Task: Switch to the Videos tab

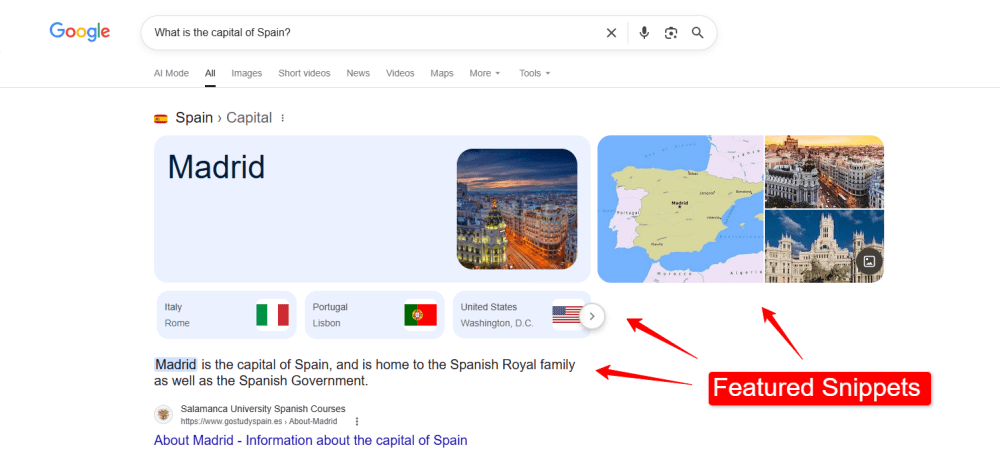Action: click(x=400, y=73)
